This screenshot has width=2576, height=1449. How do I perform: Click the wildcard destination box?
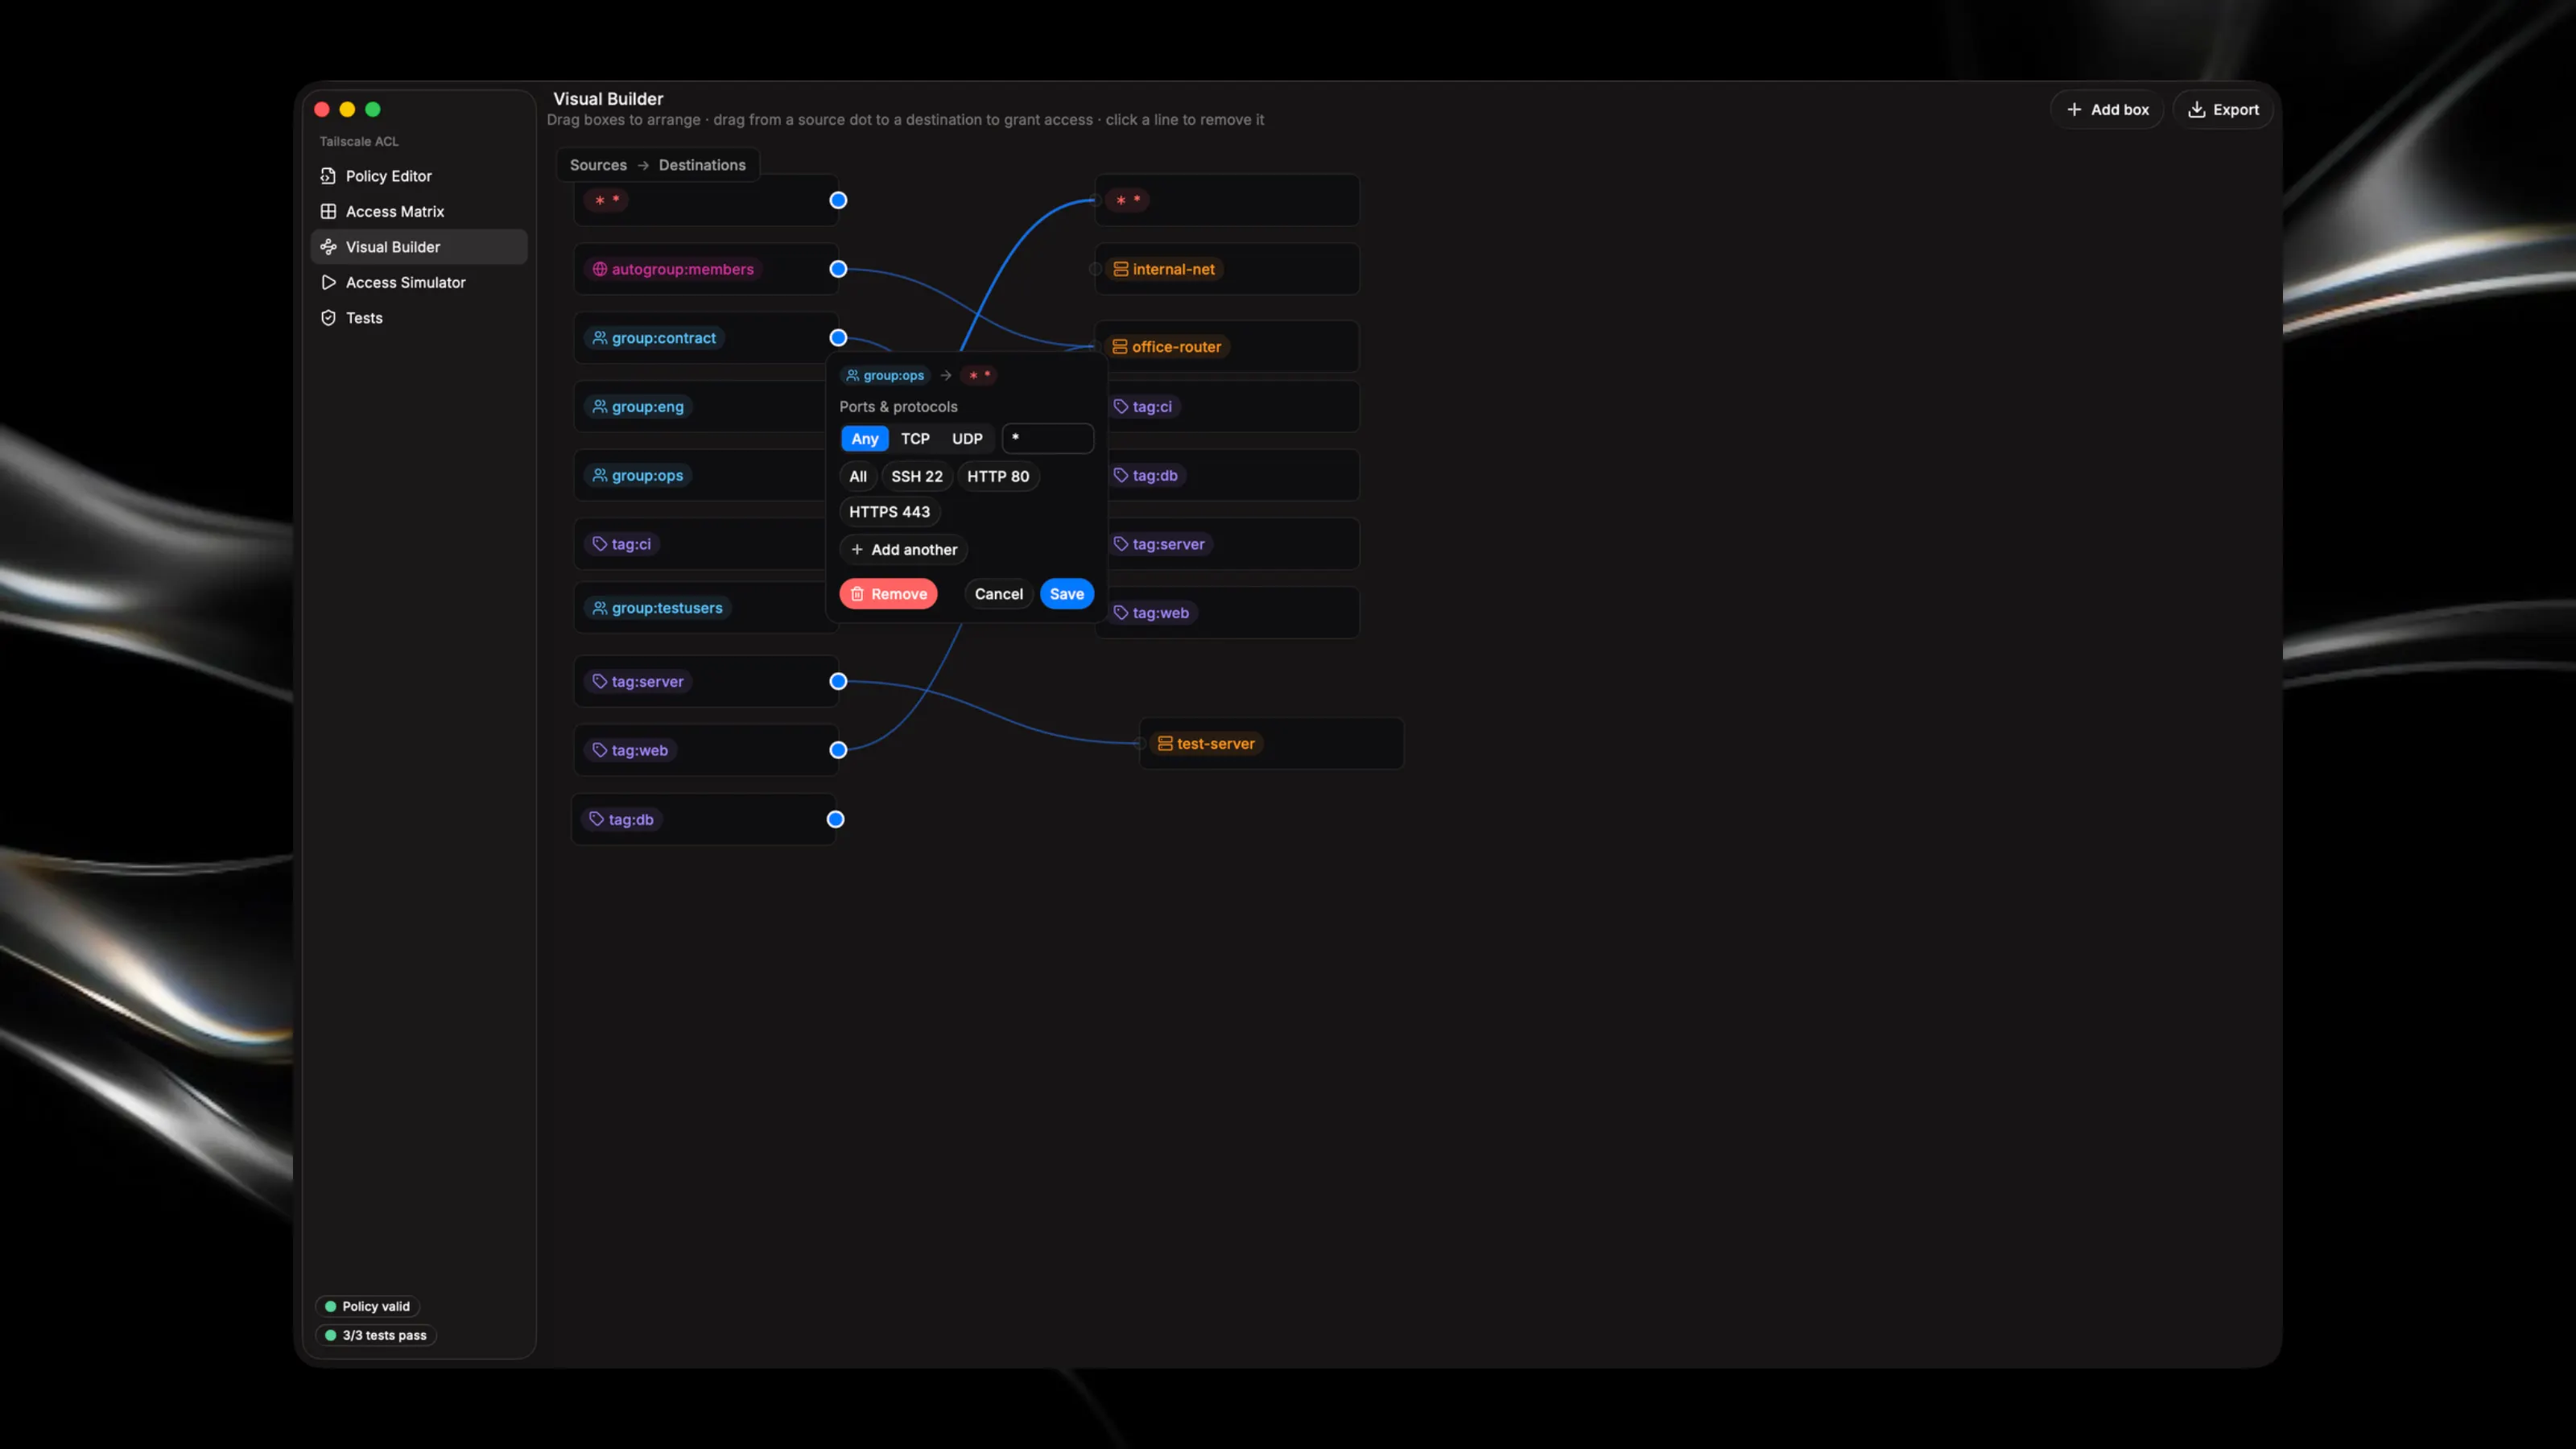pyautogui.click(x=1227, y=201)
